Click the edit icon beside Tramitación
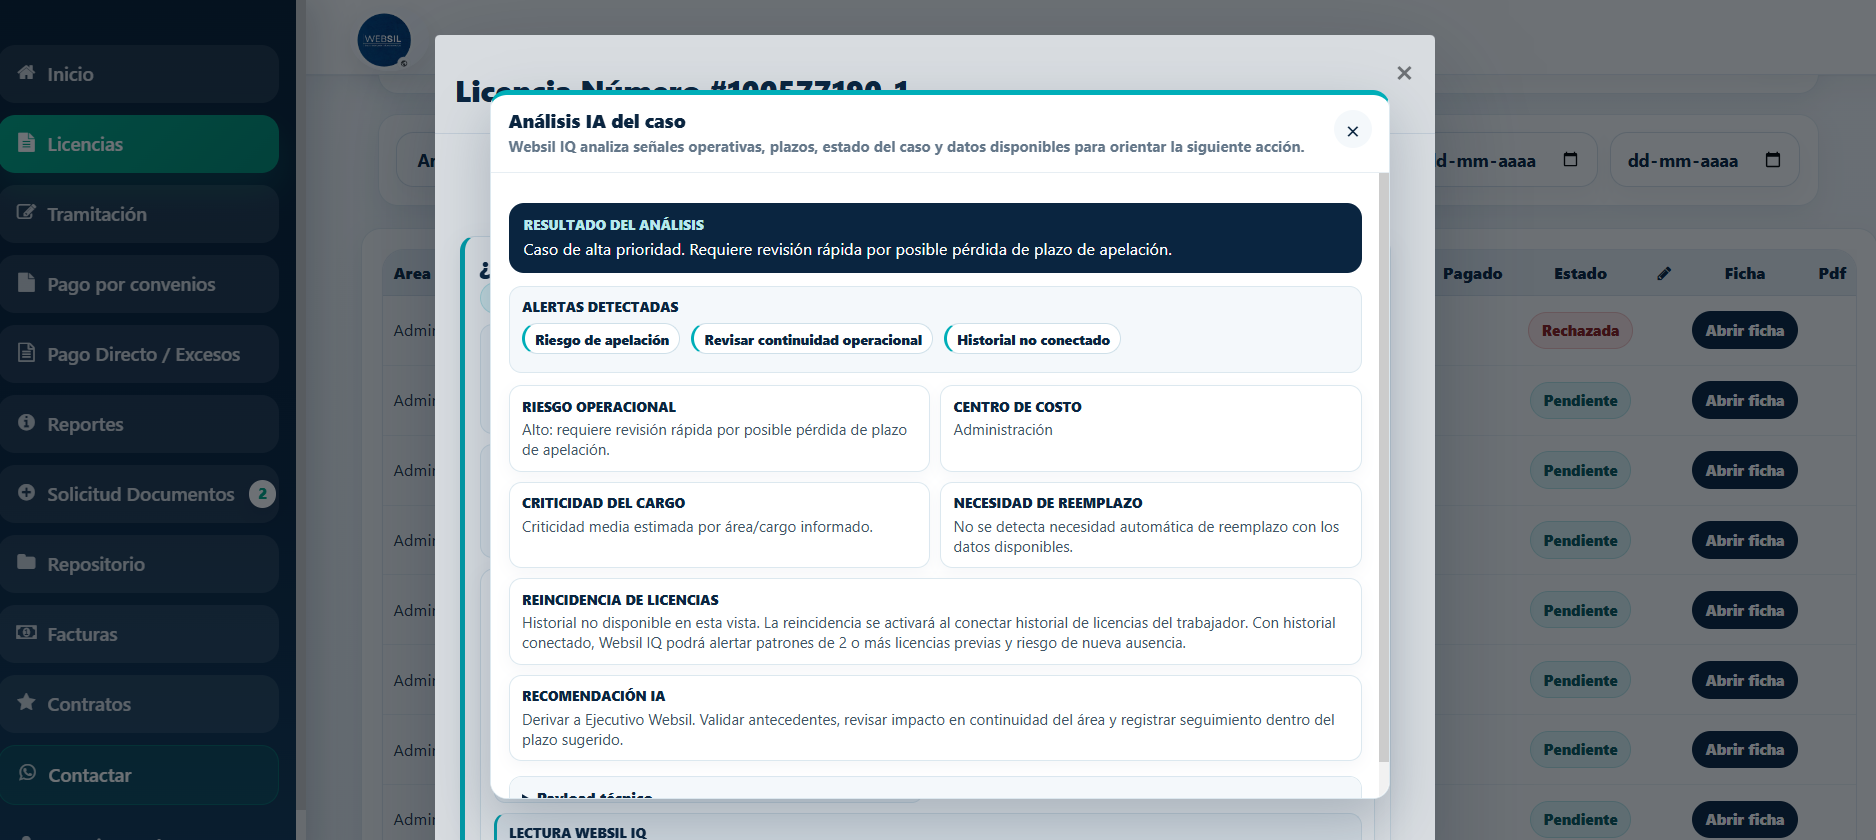This screenshot has height=840, width=1876. click(x=27, y=213)
